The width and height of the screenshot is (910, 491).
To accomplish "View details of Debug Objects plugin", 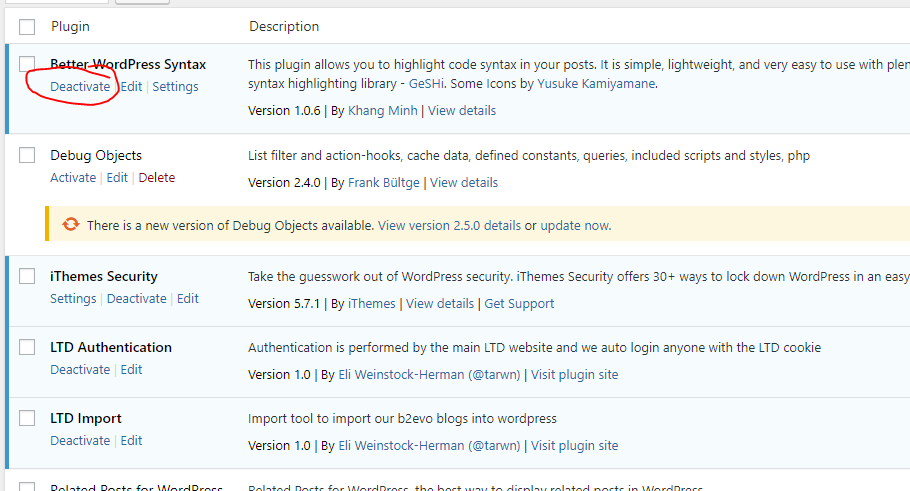I will [464, 183].
